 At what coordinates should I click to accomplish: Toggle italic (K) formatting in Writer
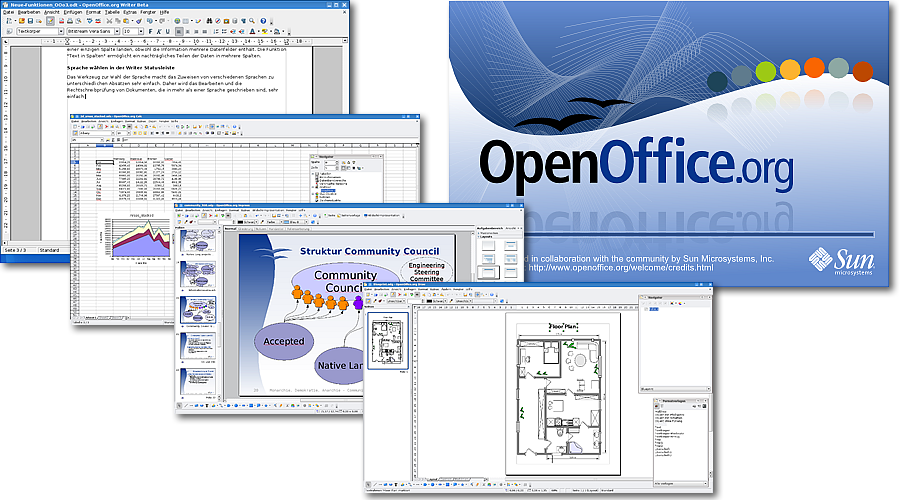(x=158, y=31)
